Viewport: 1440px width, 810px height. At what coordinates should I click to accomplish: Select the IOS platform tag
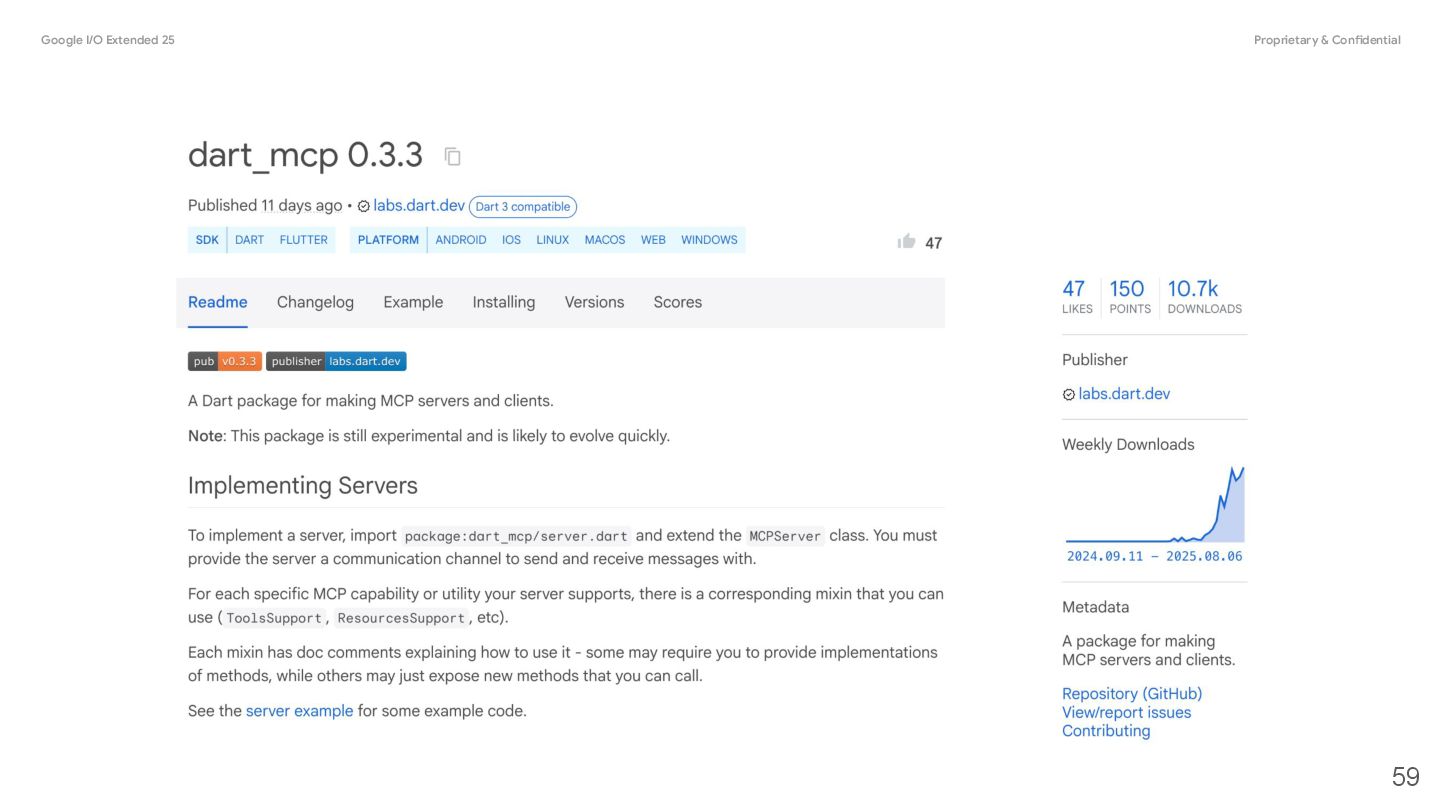(x=511, y=240)
